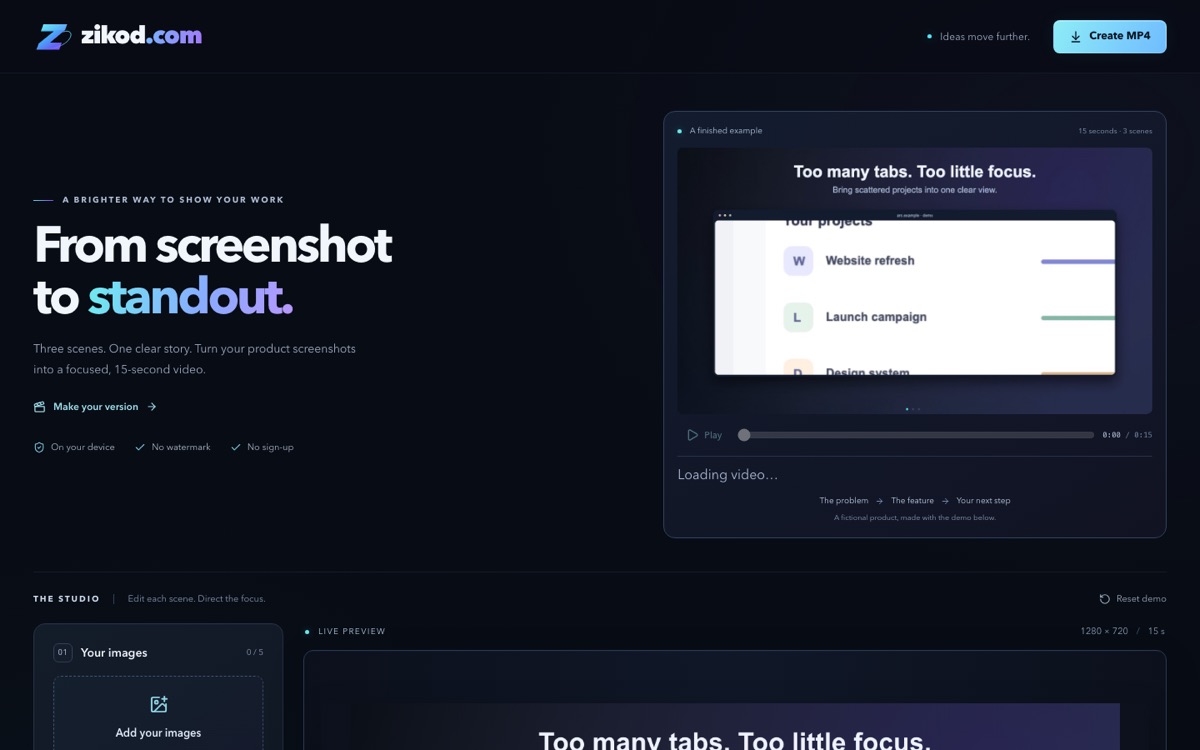
Task: Click the clapperboard icon beside Make your version
Action: click(x=39, y=407)
